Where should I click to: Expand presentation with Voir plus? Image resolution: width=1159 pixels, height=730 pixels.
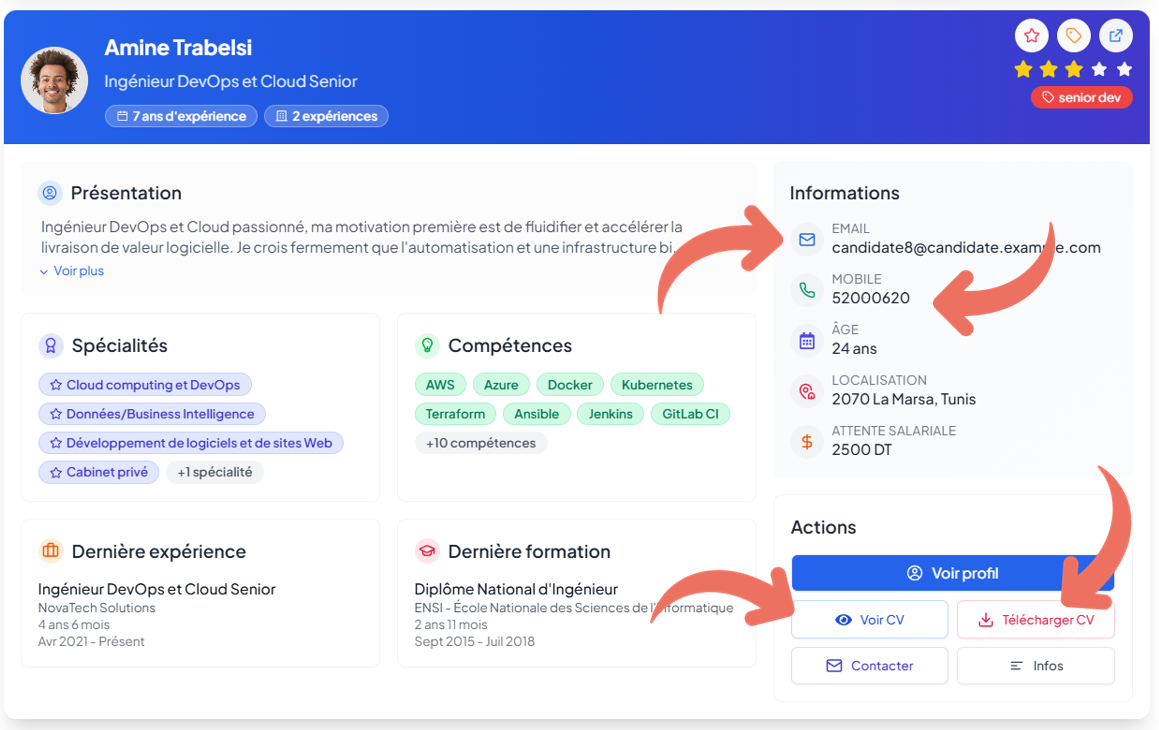tap(72, 271)
